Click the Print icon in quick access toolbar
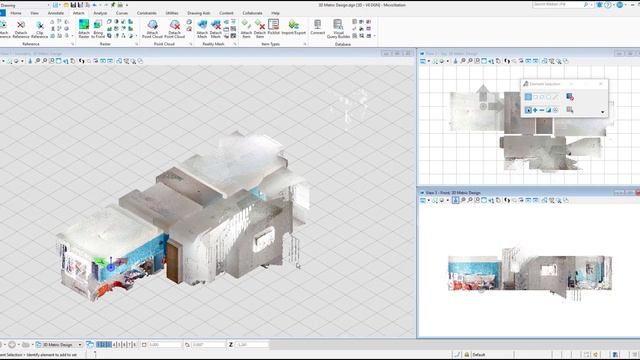This screenshot has height=360, width=640. (x=120, y=5)
